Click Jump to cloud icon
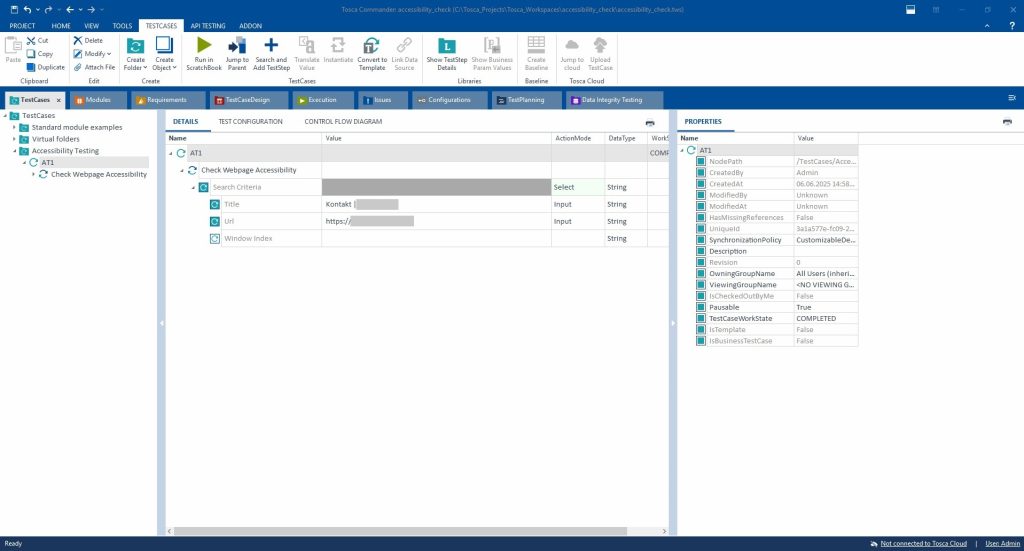Image resolution: width=1024 pixels, height=551 pixels. pos(571,45)
